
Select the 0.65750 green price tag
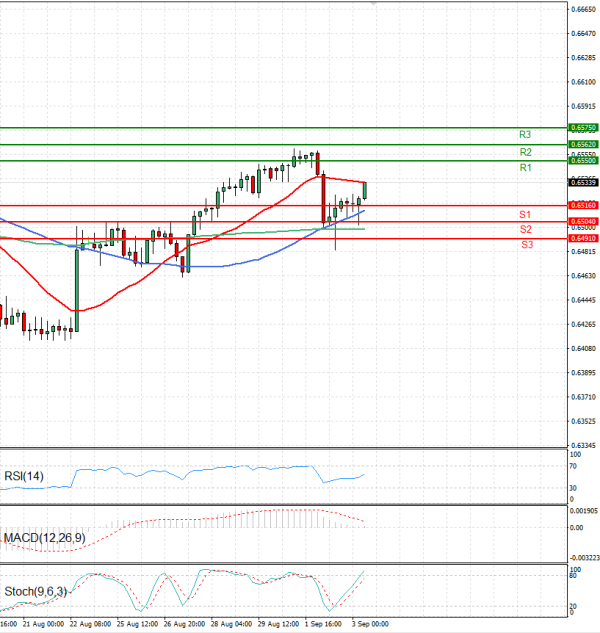[583, 128]
